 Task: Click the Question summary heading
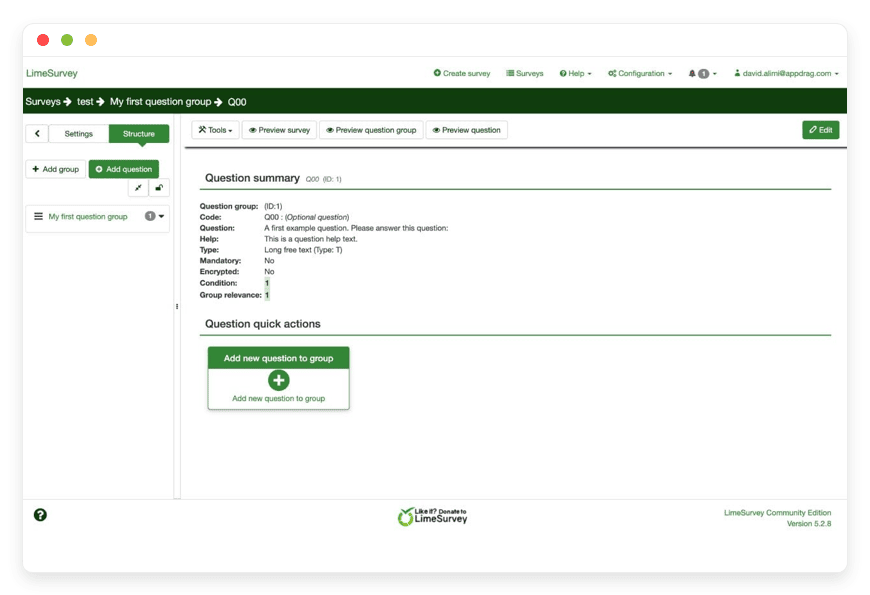[252, 178]
